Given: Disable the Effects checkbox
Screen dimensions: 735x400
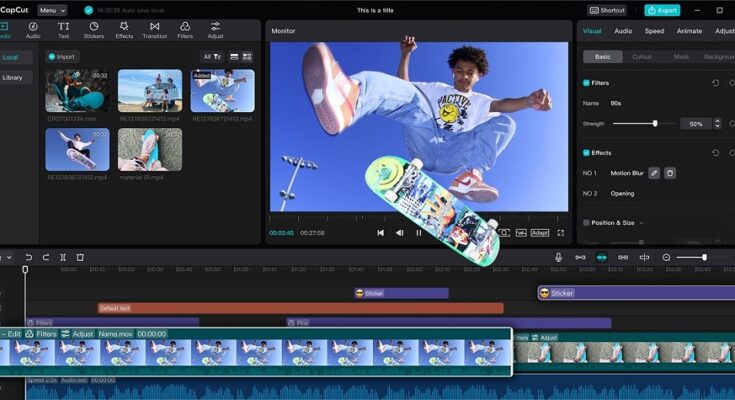Looking at the screenshot, I should point(586,153).
